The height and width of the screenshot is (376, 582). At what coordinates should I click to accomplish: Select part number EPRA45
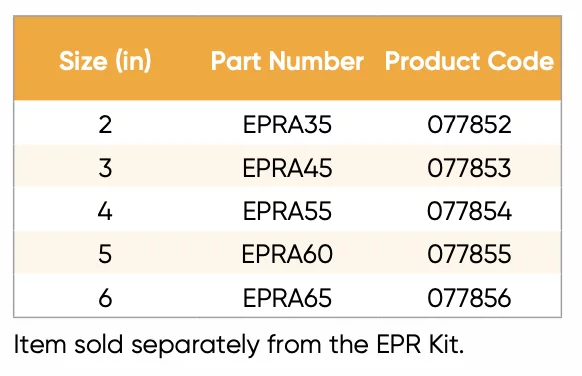pyautogui.click(x=287, y=168)
